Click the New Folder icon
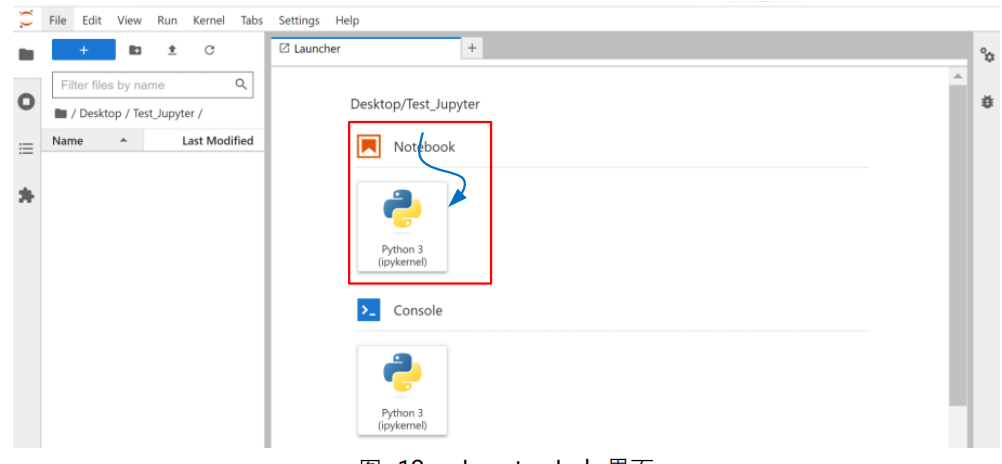Viewport: 1002px width, 464px height. click(135, 50)
